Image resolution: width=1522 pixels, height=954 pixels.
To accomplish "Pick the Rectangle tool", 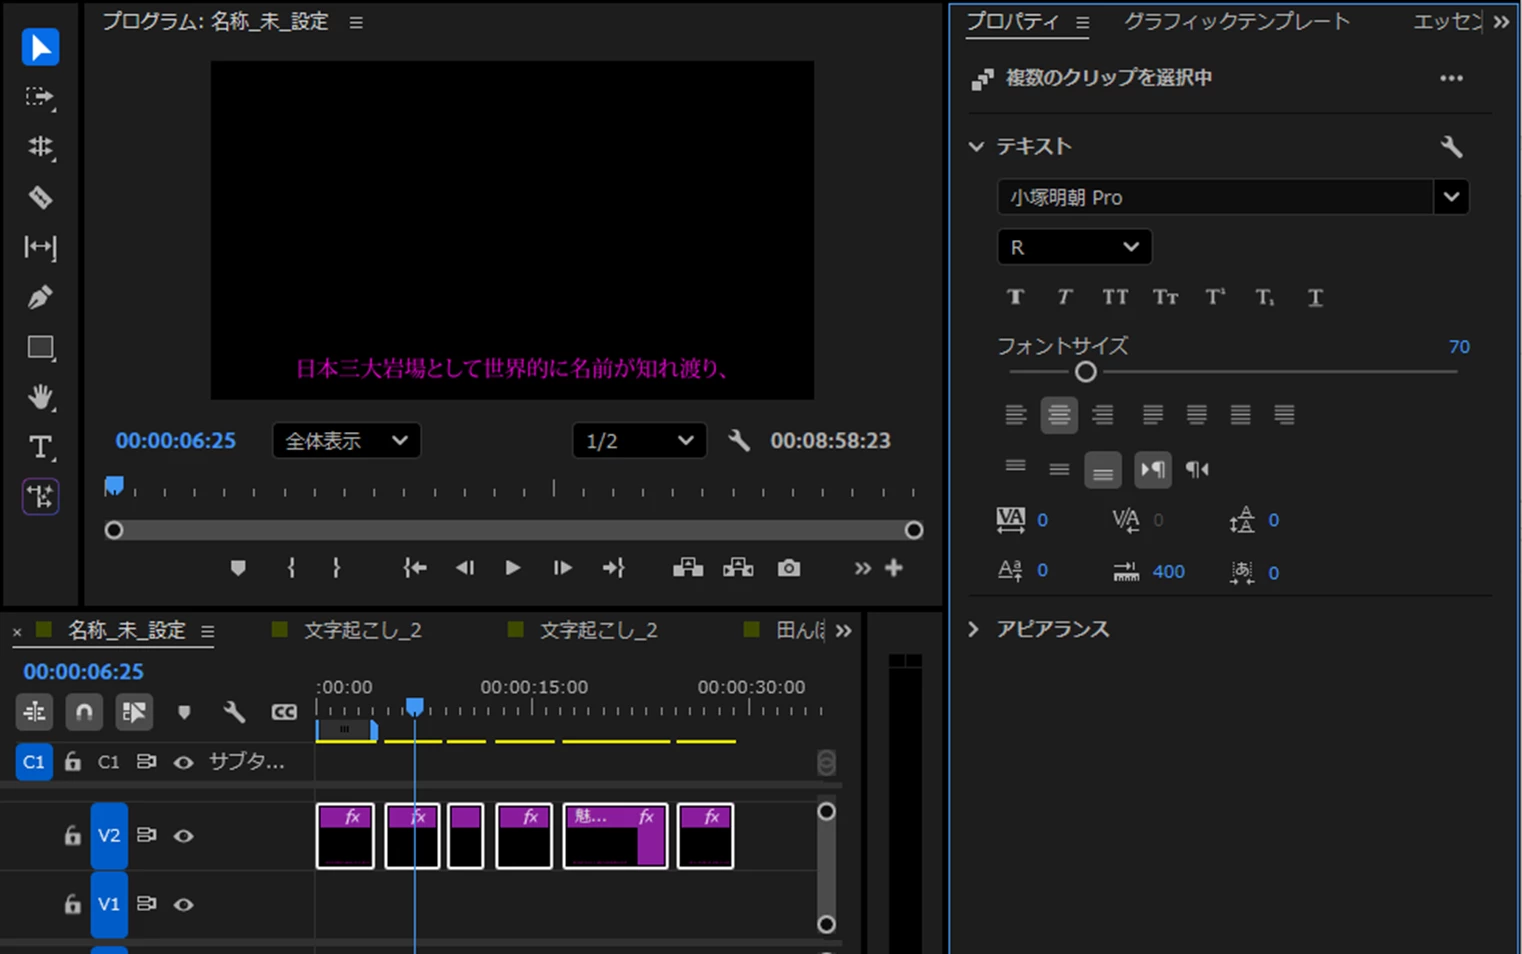I will click(x=40, y=347).
